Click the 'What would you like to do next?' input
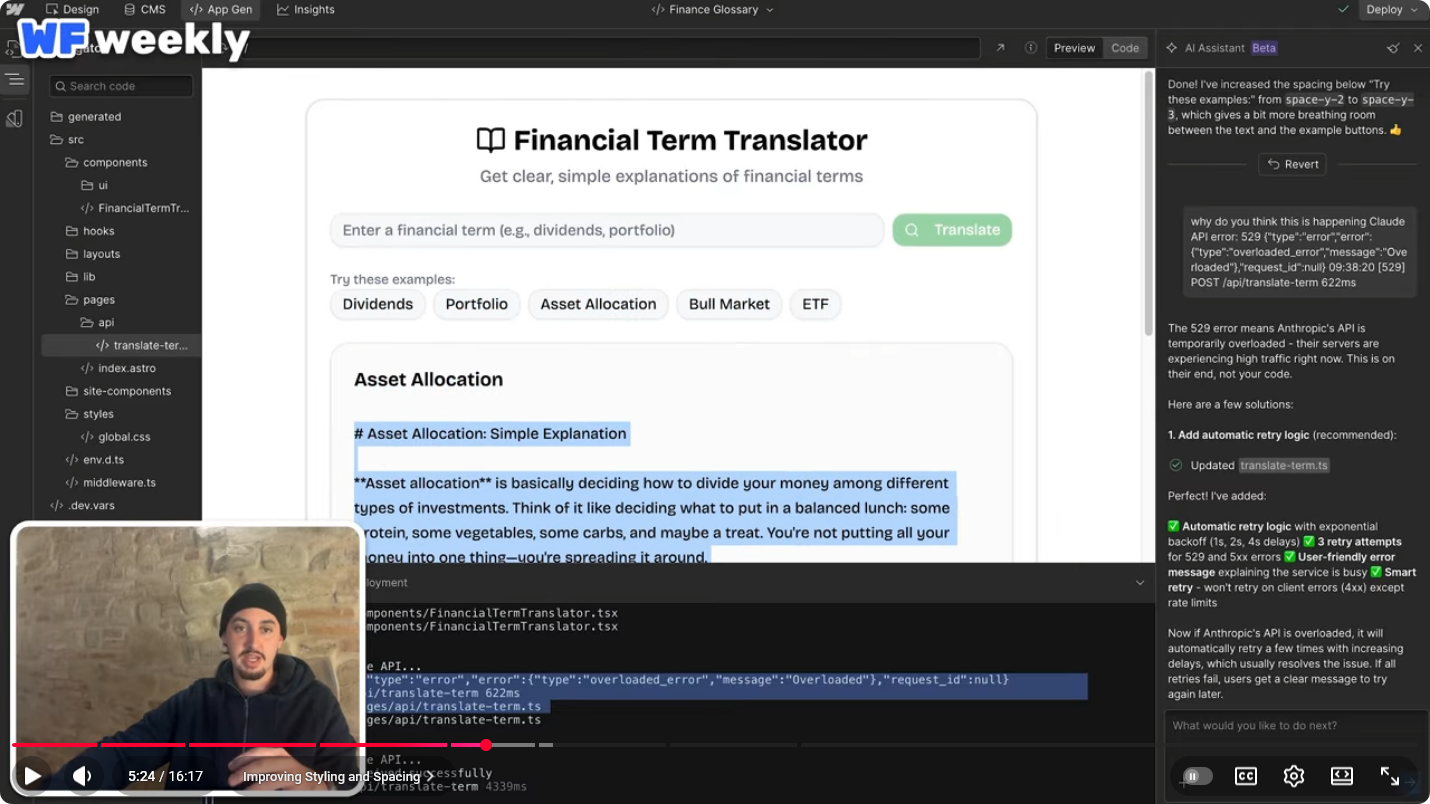 pos(1295,726)
